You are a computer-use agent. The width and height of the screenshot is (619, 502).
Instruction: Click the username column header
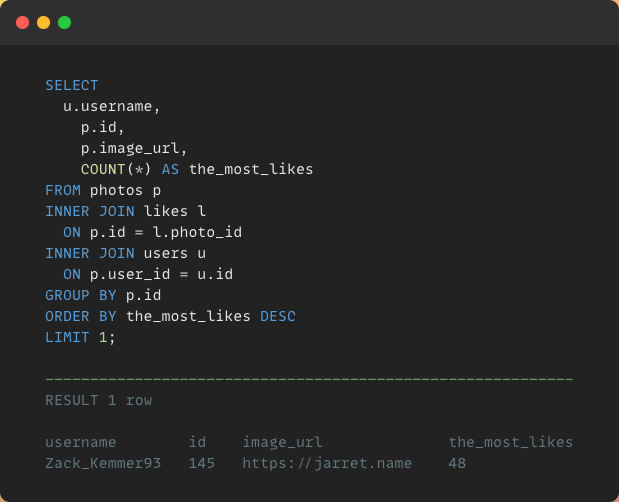click(81, 442)
